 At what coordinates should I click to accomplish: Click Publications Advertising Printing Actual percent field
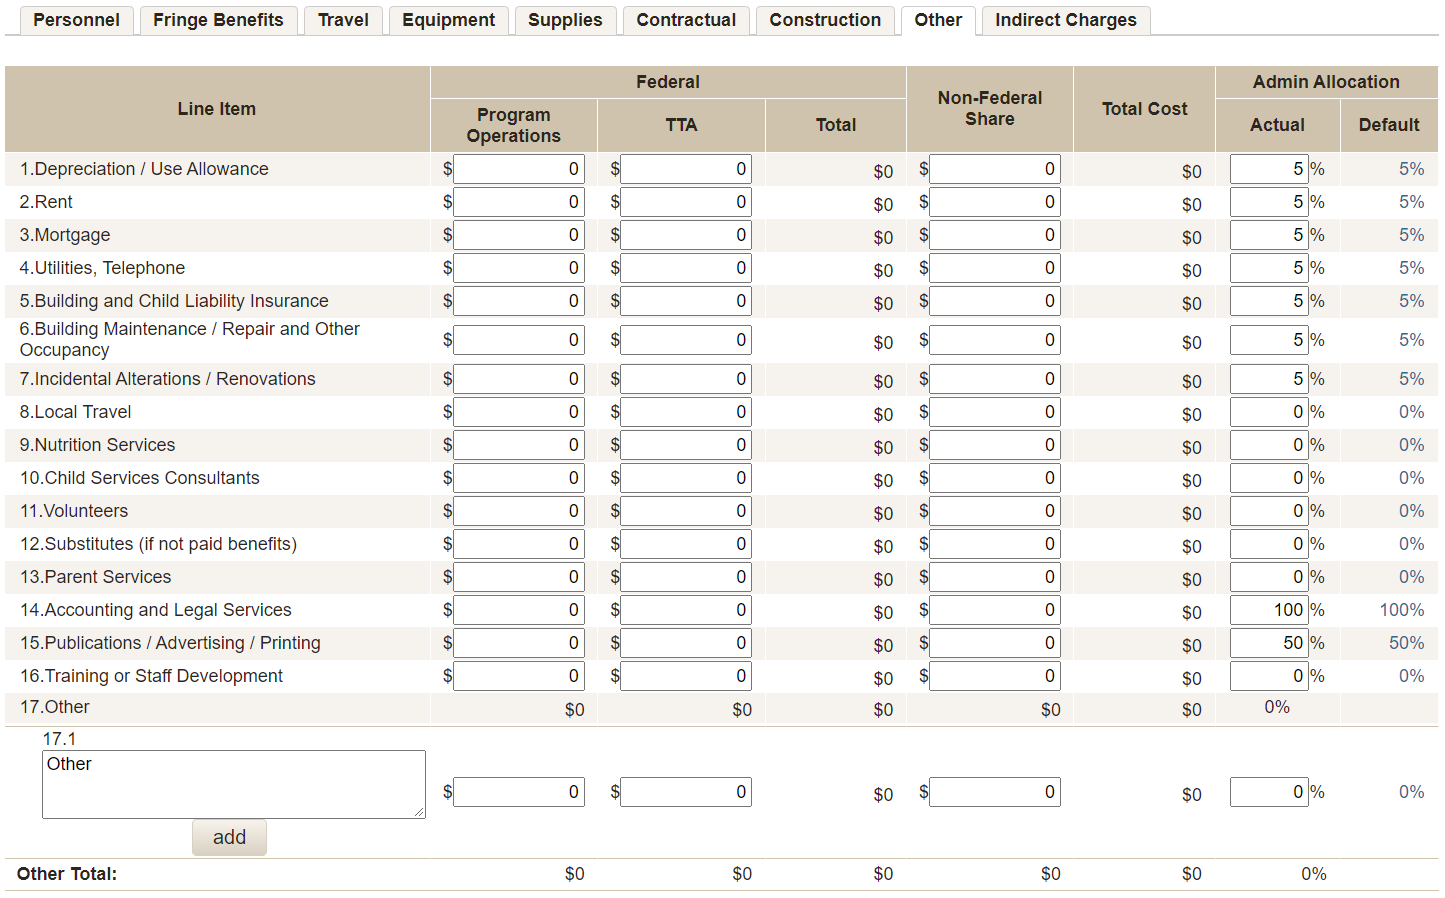(1268, 643)
